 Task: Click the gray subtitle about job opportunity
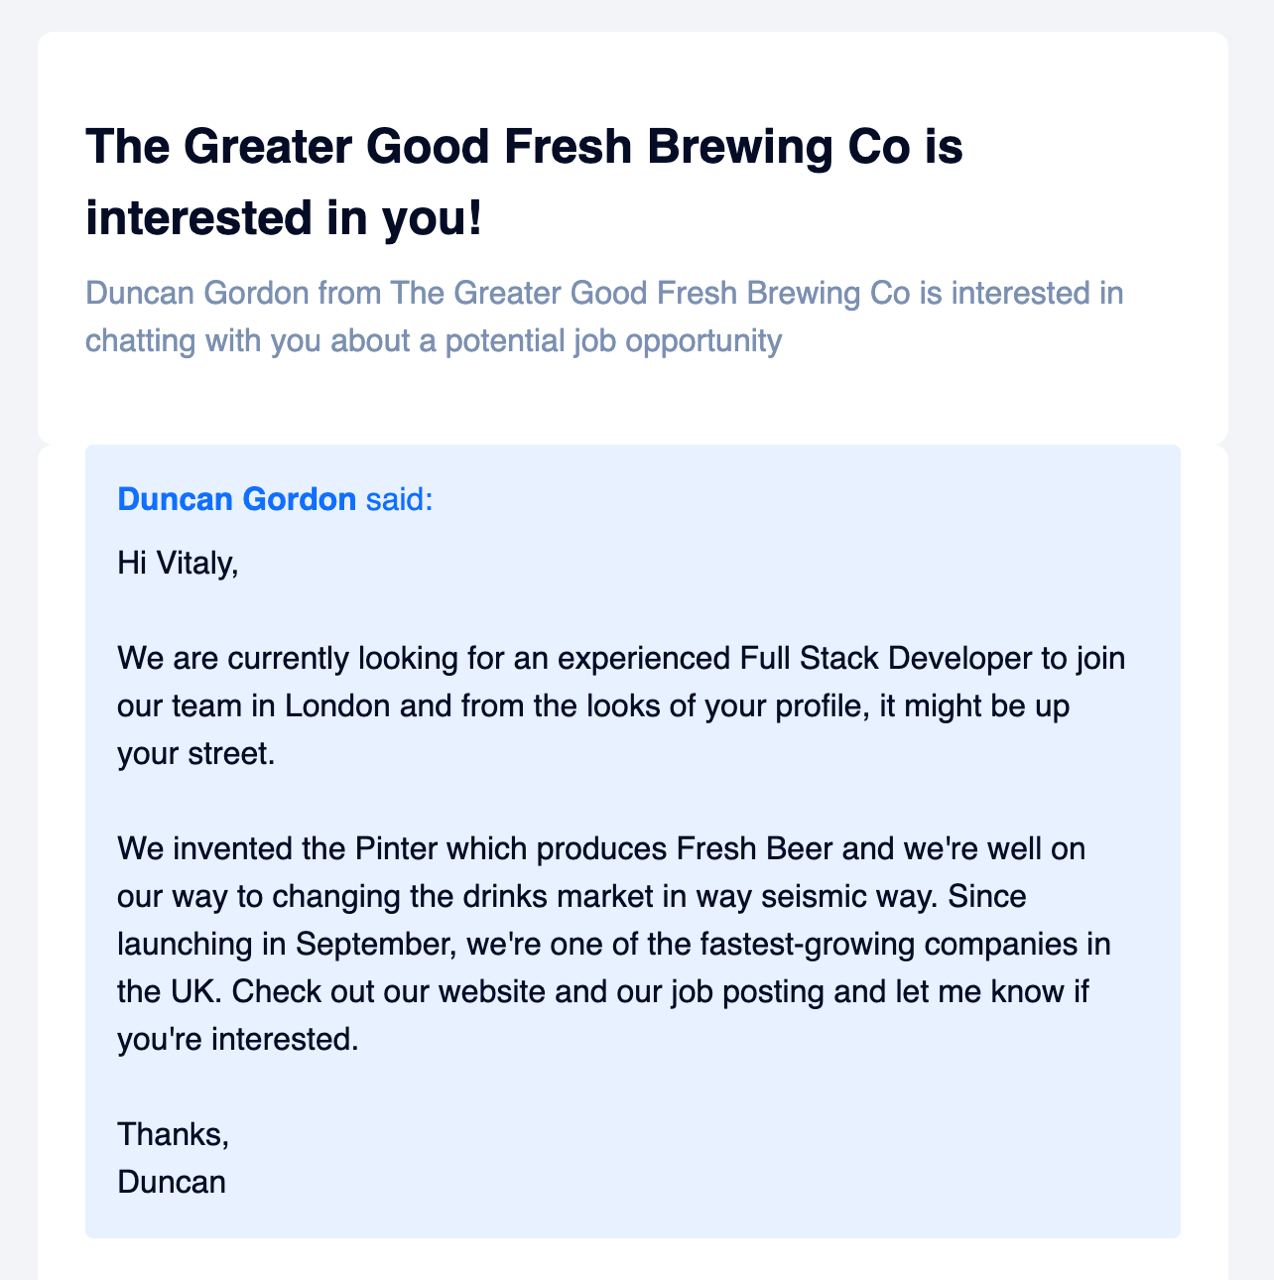(x=604, y=317)
